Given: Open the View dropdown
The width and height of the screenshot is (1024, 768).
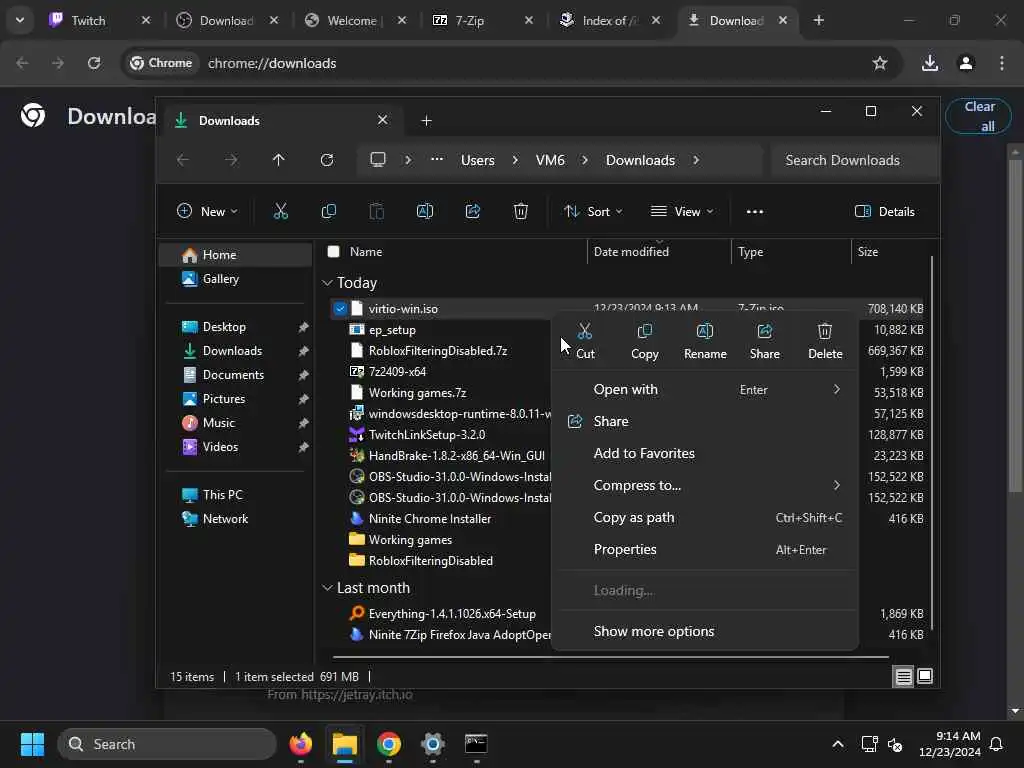Looking at the screenshot, I should 682,212.
